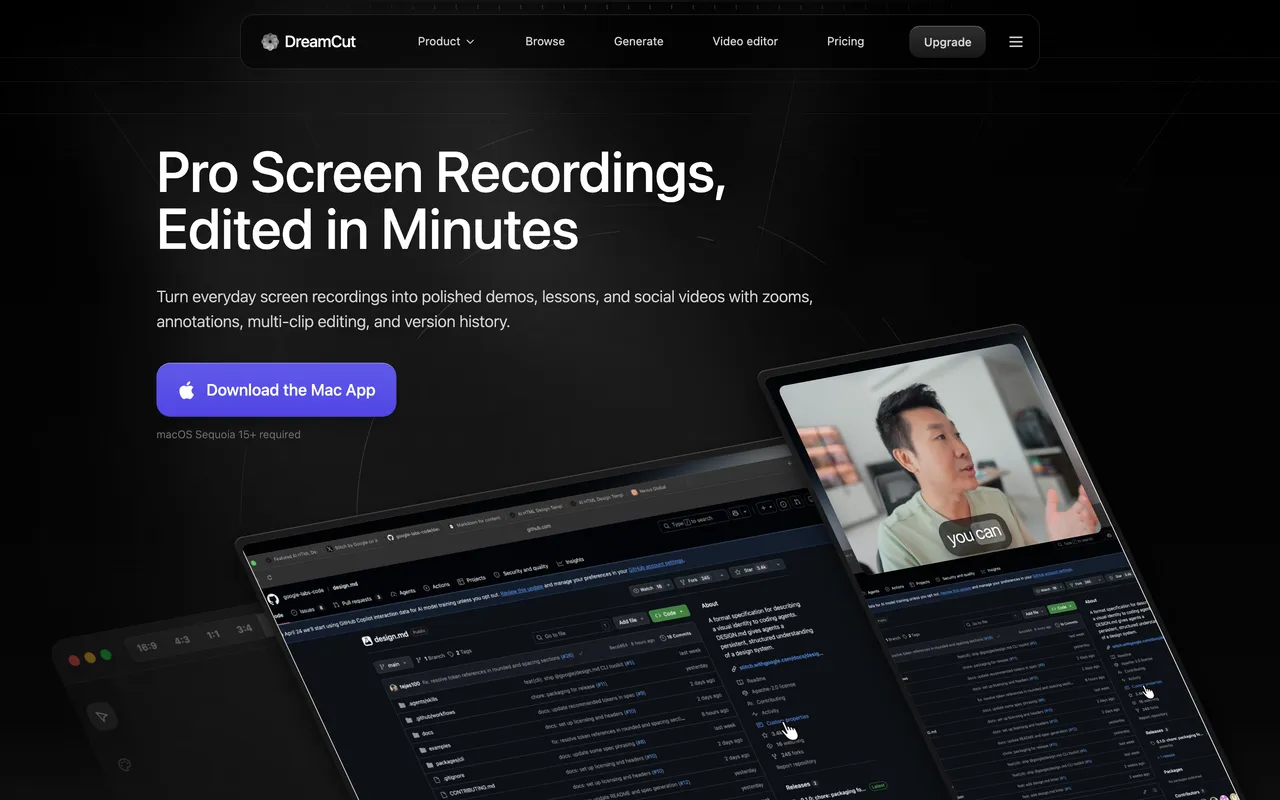Expand the Product dropdown menu

[x=446, y=42]
